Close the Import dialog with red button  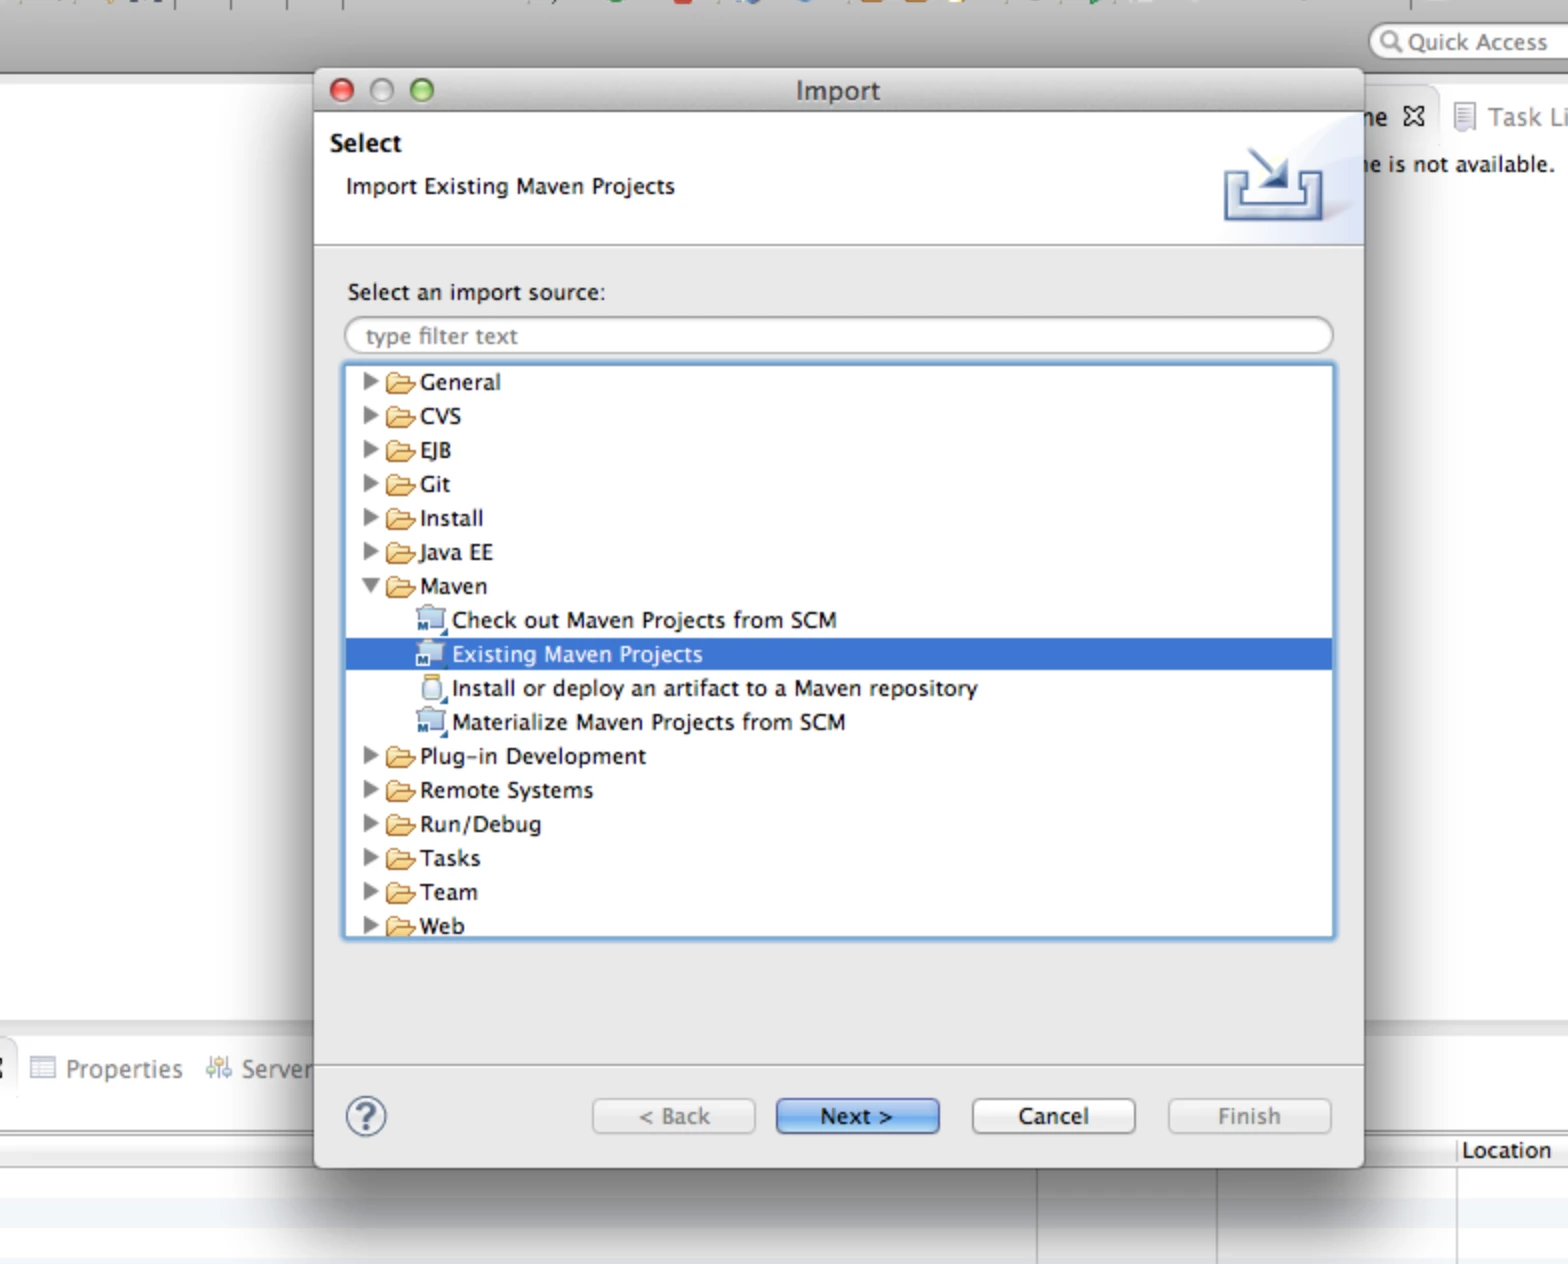342,90
